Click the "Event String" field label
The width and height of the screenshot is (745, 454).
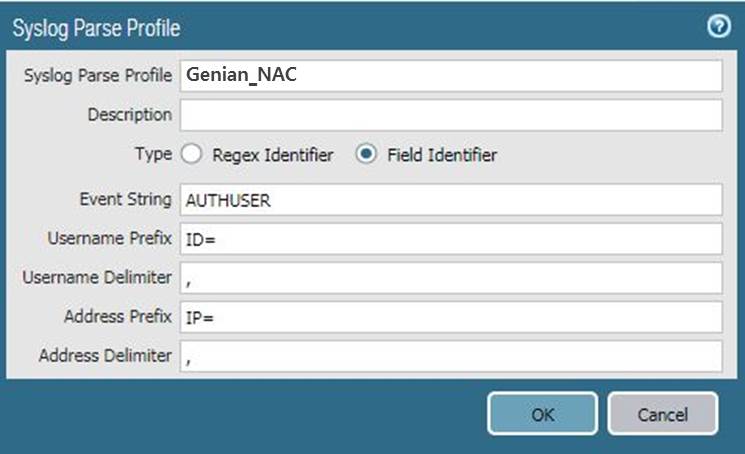pyautogui.click(x=125, y=200)
